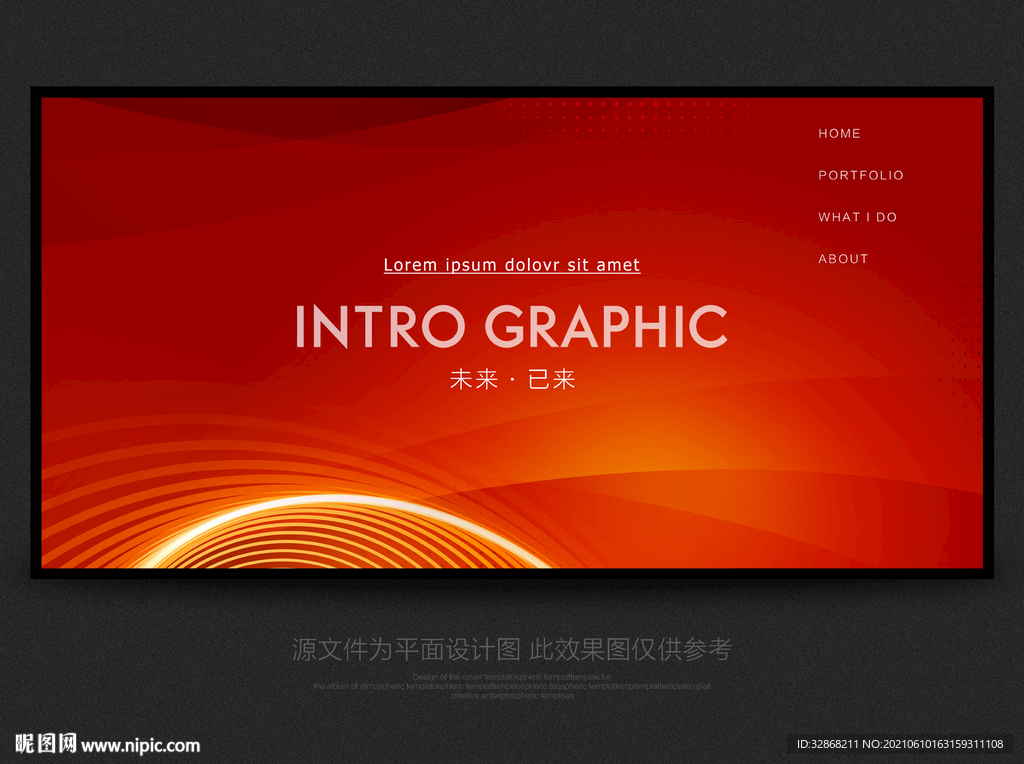Click the www.nipic.com link text
The height and width of the screenshot is (764, 1024).
[140, 746]
